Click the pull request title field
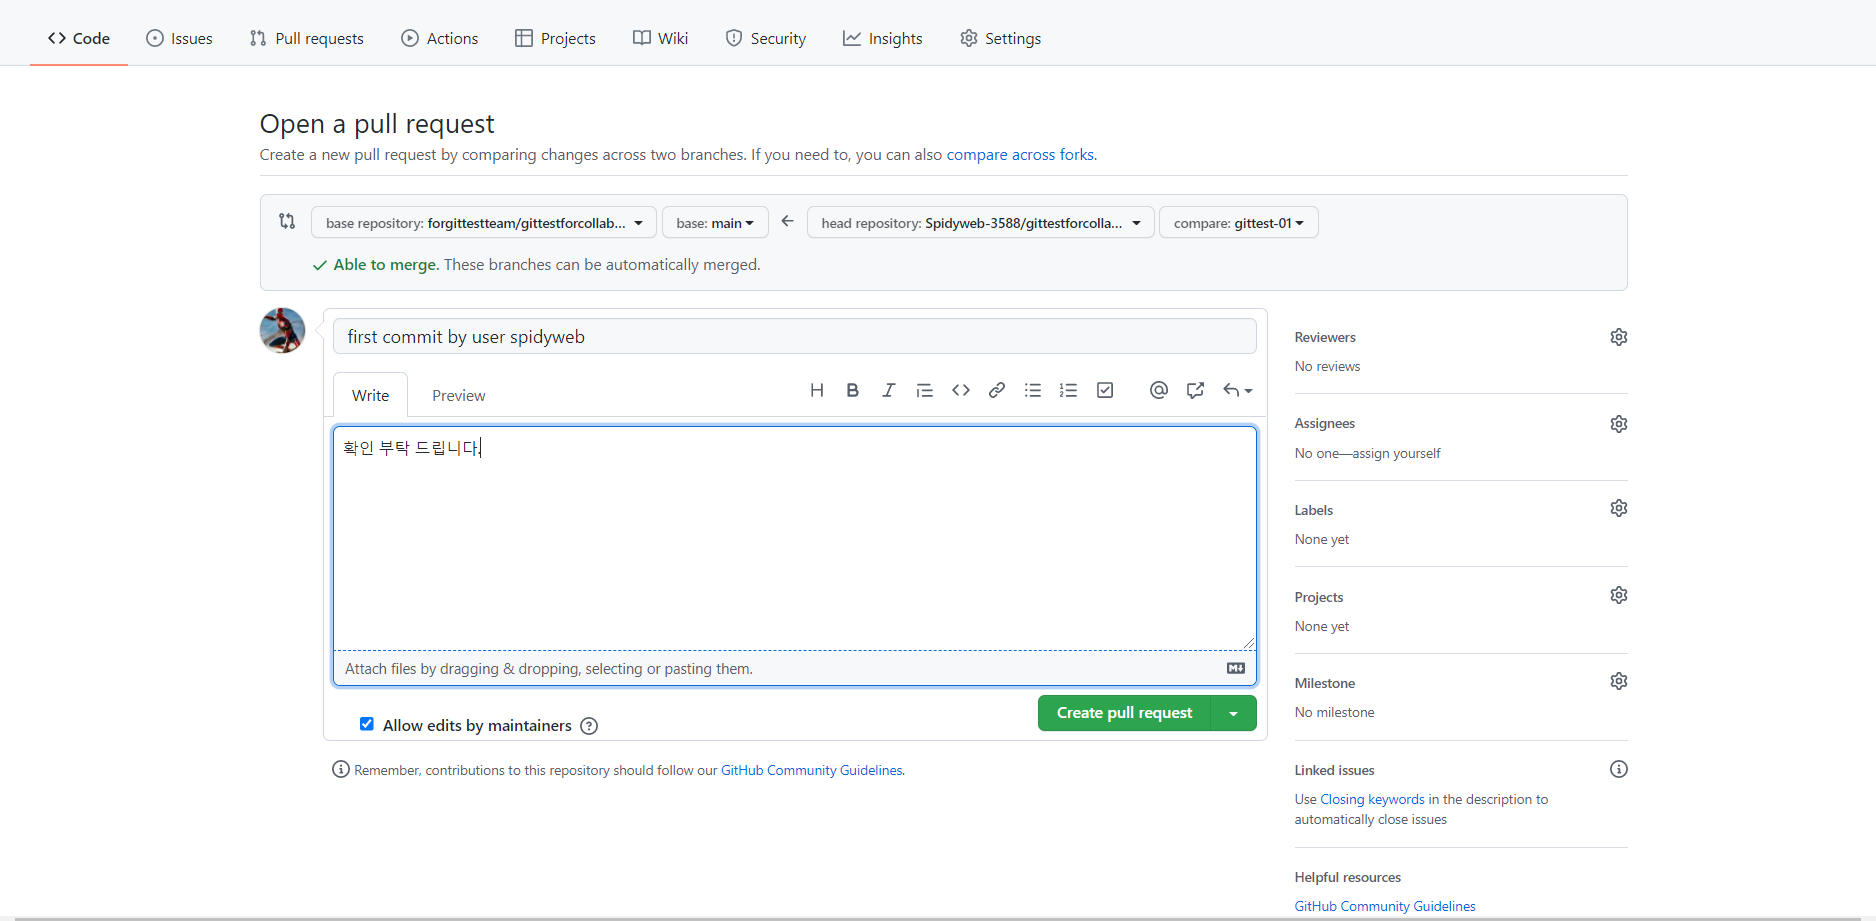 pos(795,336)
